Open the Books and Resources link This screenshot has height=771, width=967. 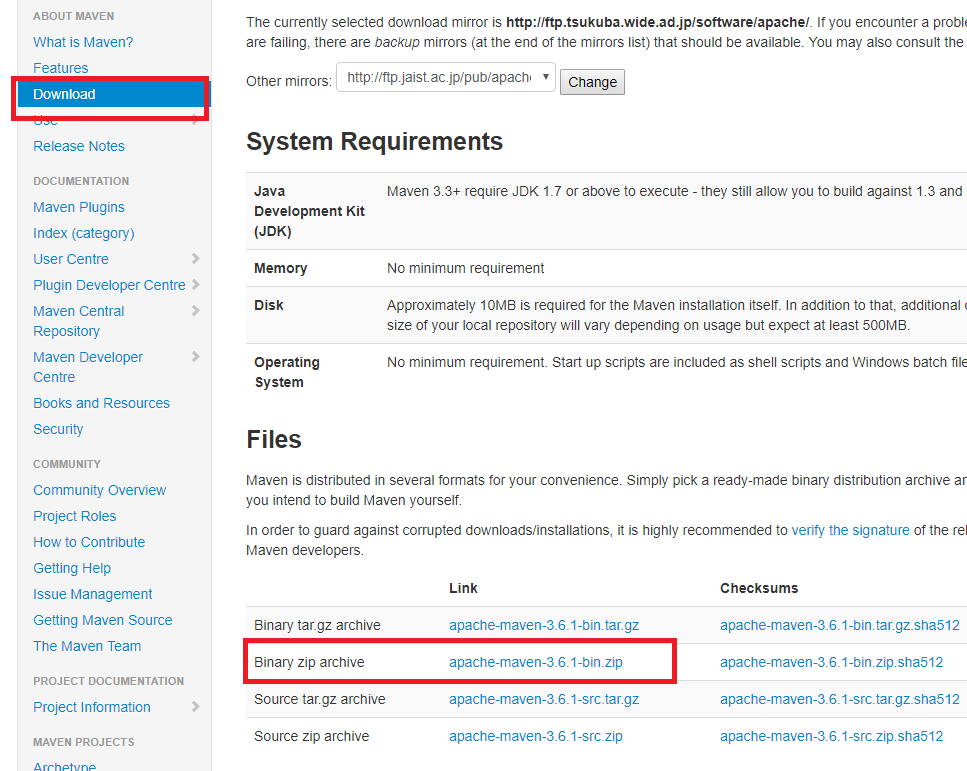101,403
